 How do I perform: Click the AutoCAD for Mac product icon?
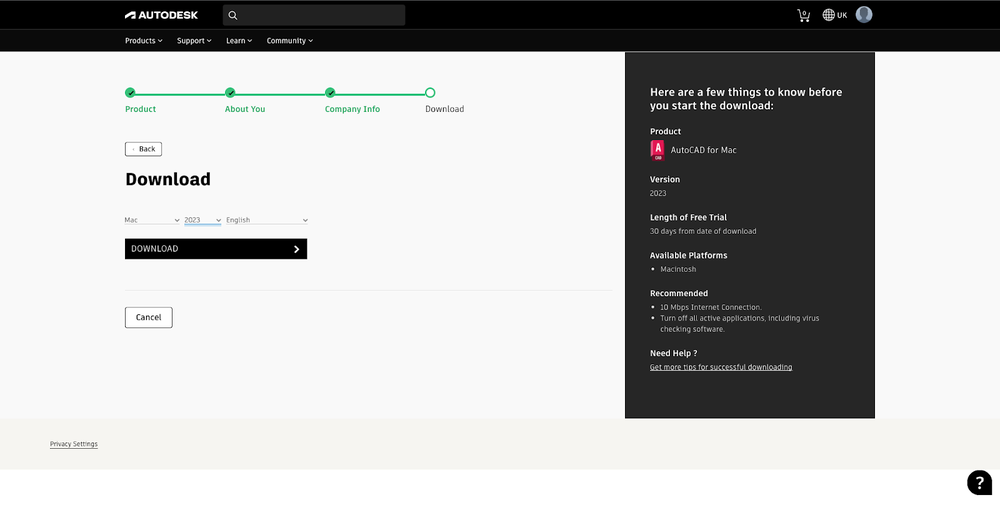coord(657,150)
